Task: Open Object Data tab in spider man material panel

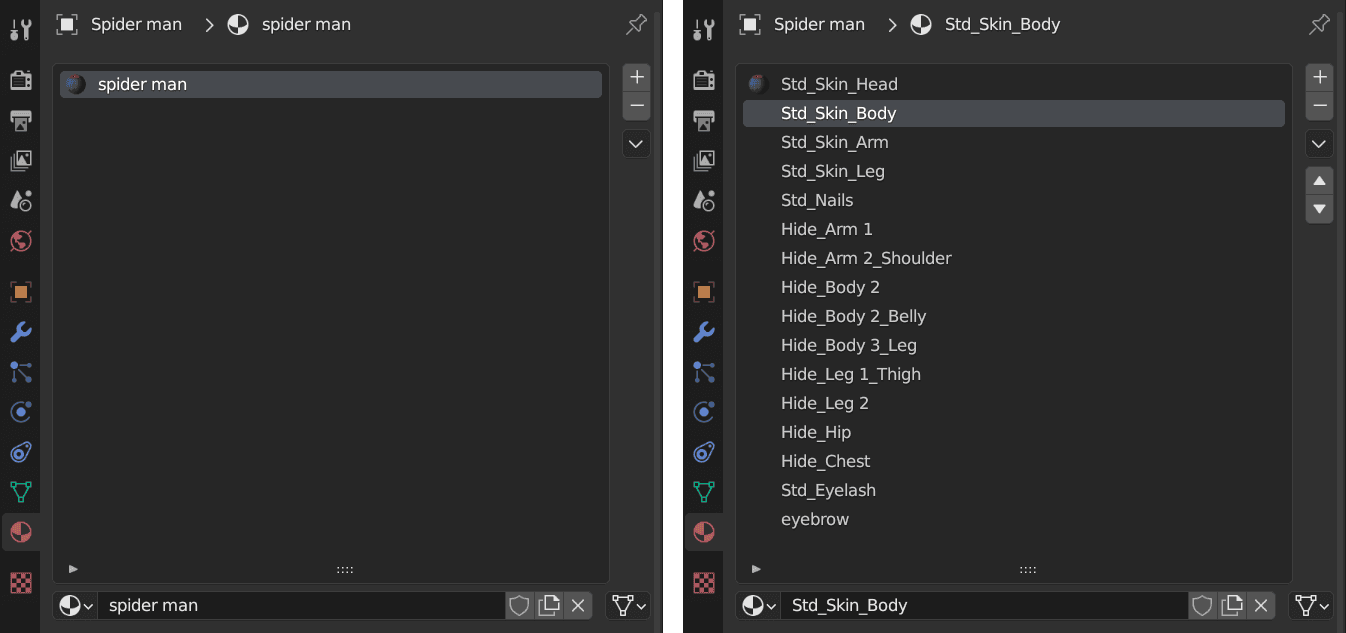Action: point(20,492)
